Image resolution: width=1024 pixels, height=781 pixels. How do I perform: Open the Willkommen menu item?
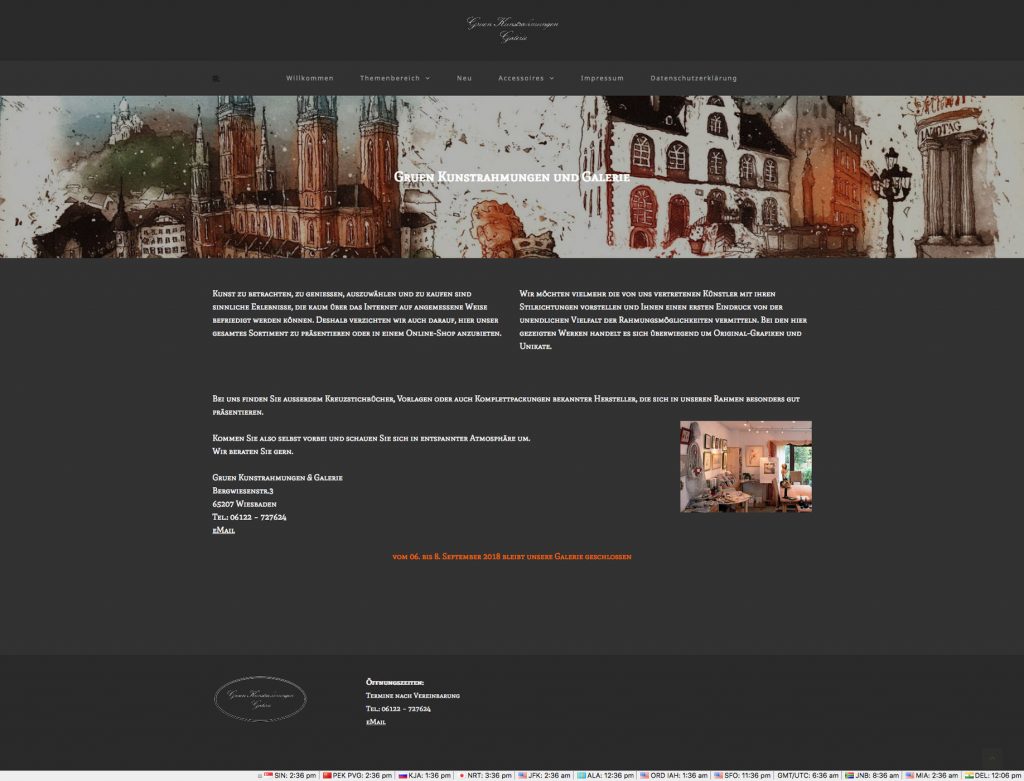(x=310, y=78)
